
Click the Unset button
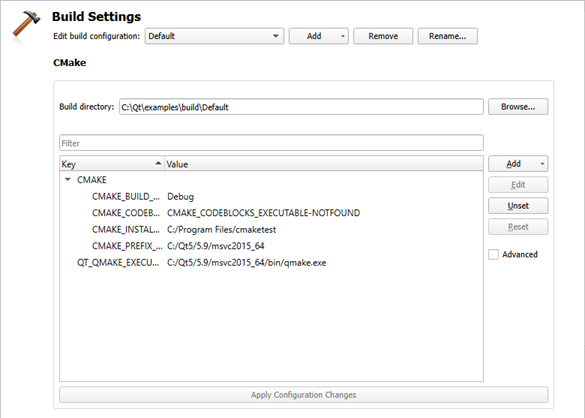click(518, 206)
